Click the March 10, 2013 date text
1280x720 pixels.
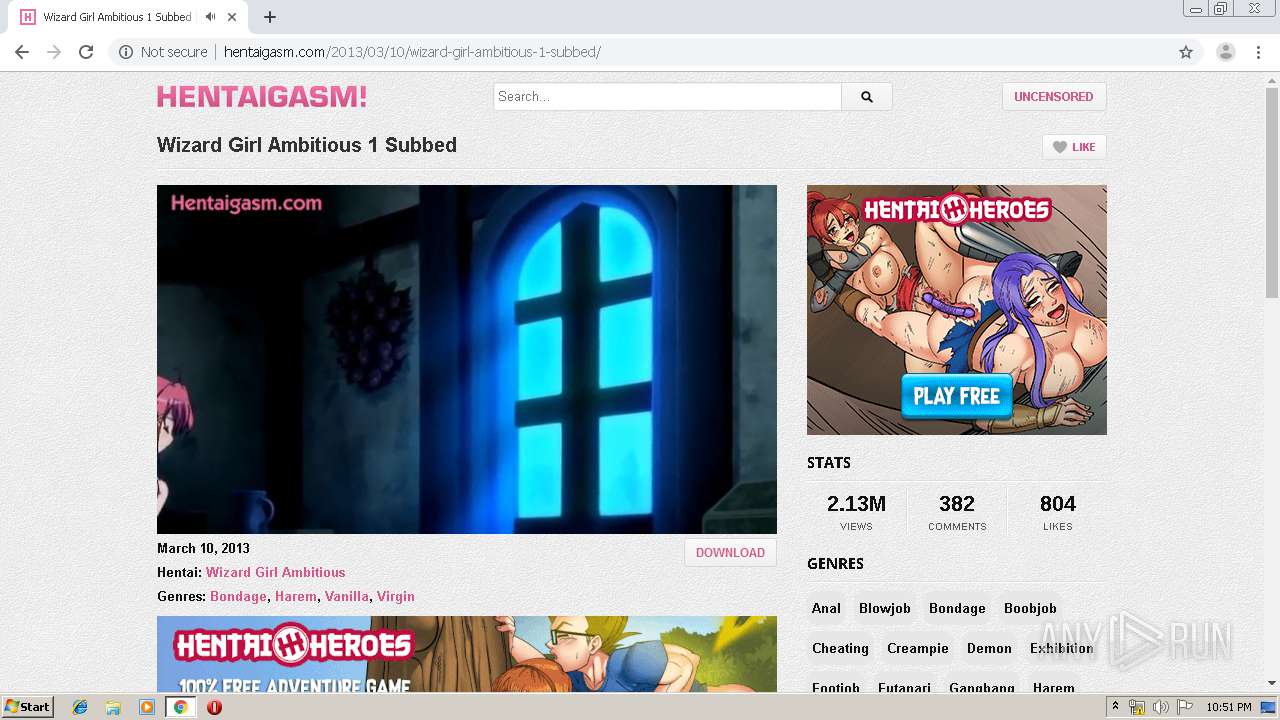(x=203, y=548)
